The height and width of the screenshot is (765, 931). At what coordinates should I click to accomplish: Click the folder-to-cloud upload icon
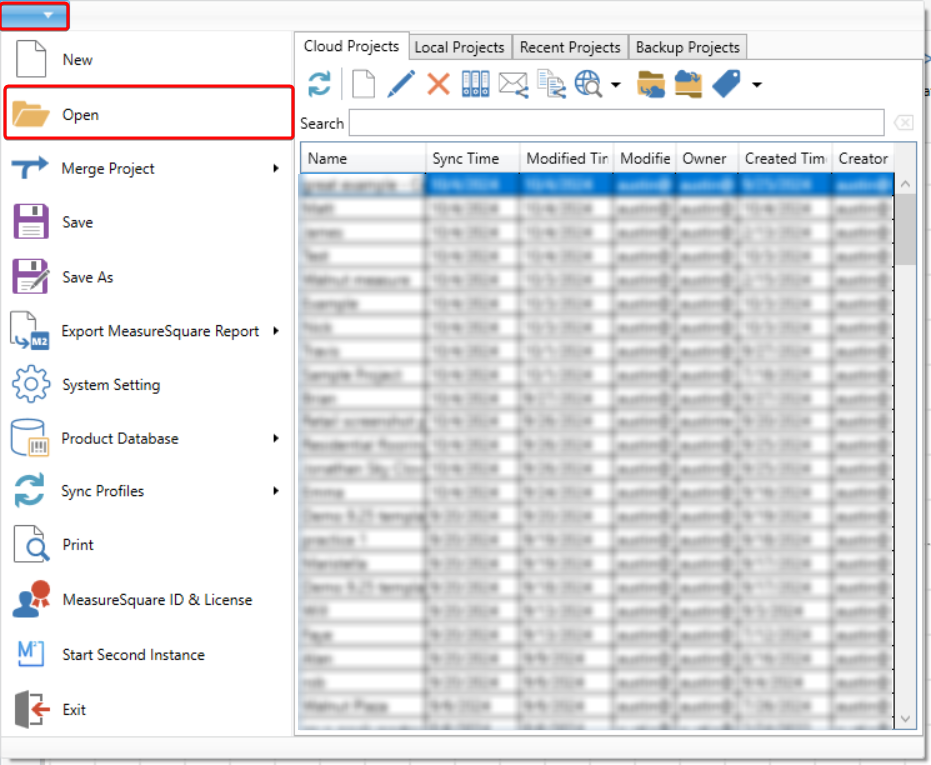click(651, 84)
